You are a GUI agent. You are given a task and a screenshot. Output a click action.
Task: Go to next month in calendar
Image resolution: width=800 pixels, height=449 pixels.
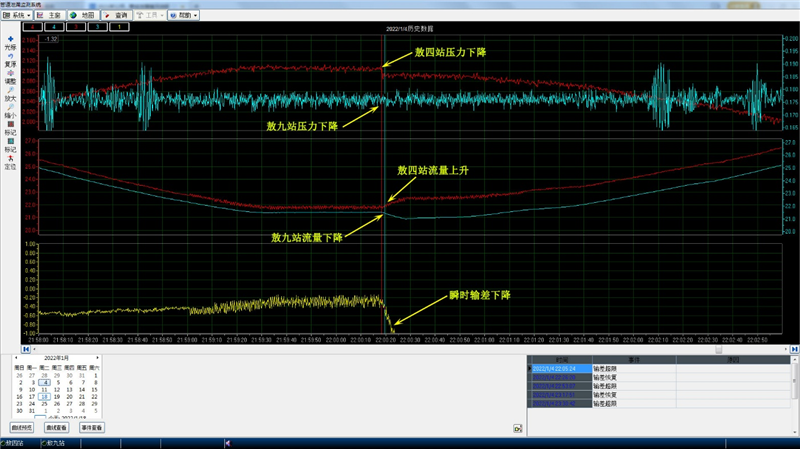97,357
